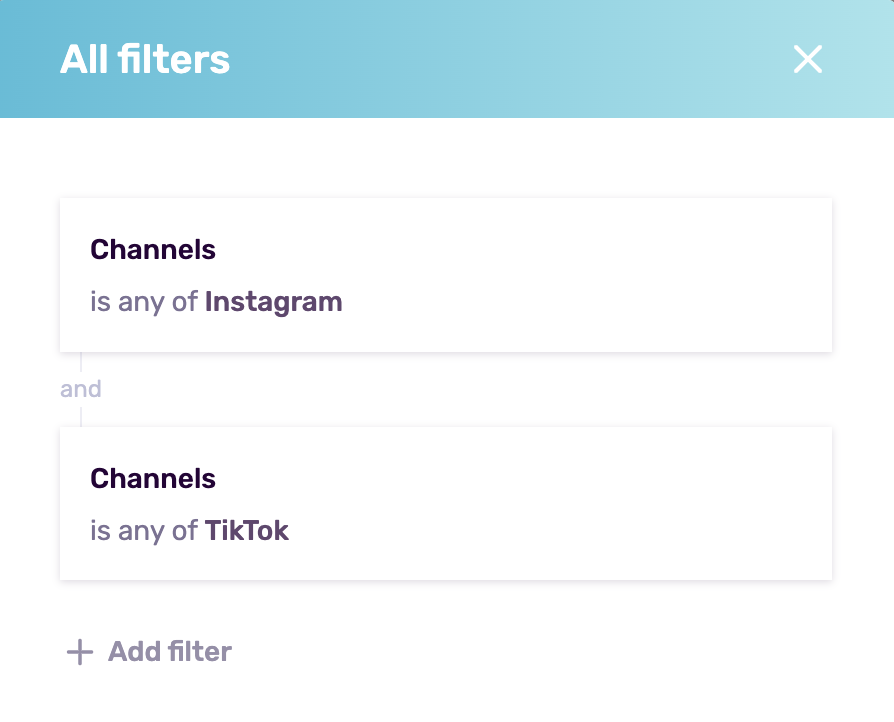Click the All filters title

click(x=145, y=59)
